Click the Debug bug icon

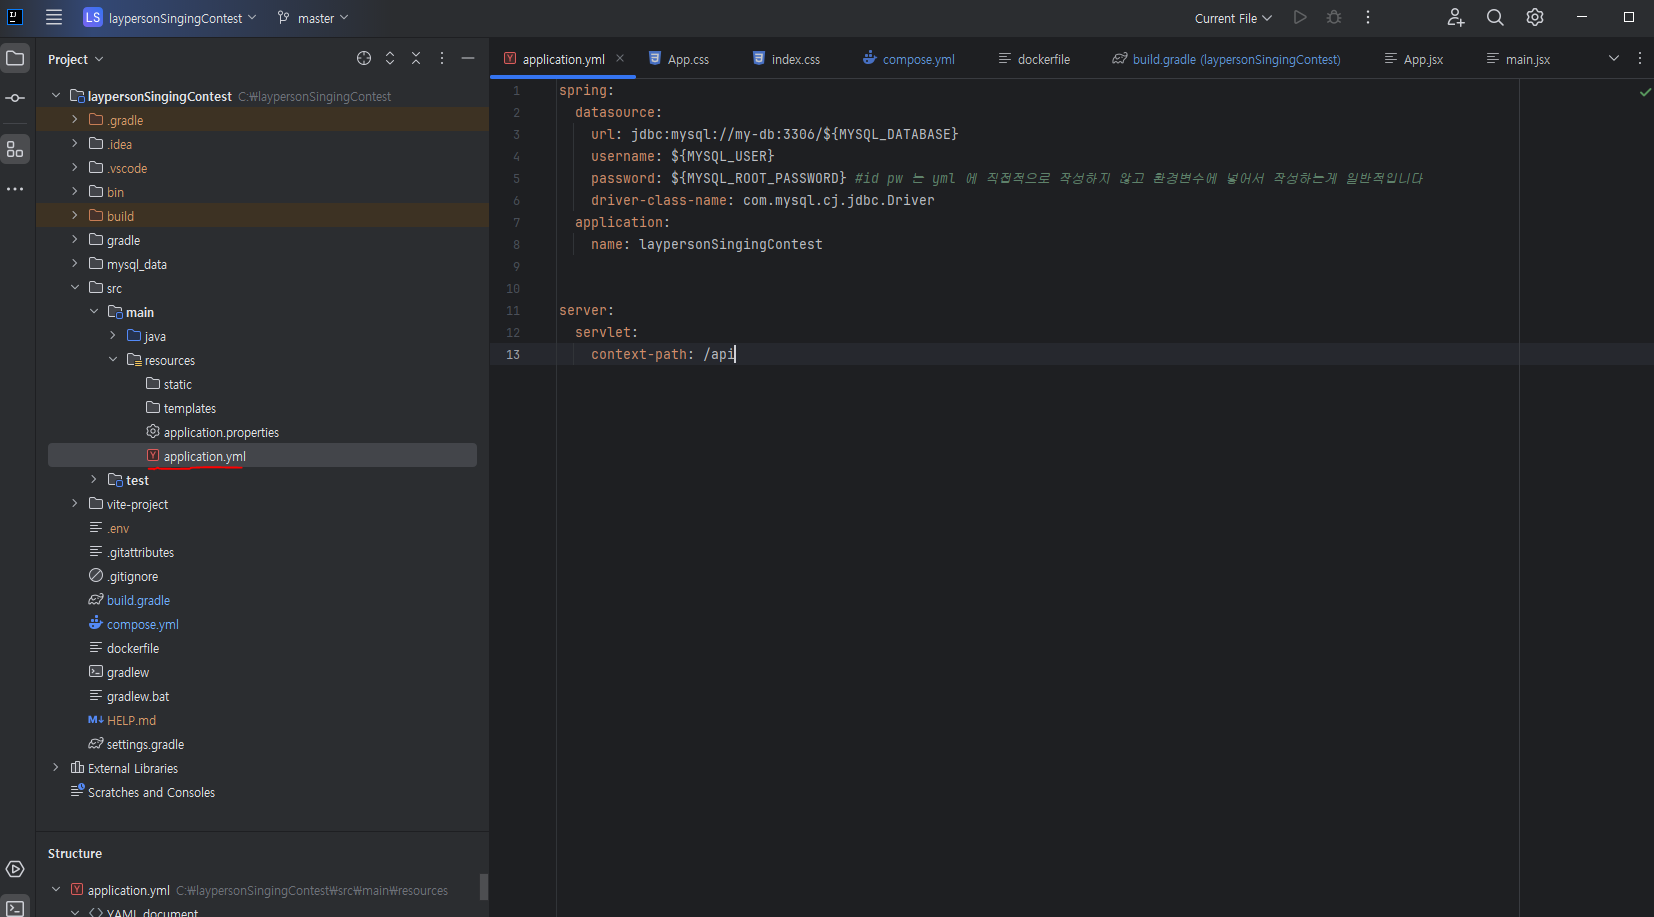1334,18
